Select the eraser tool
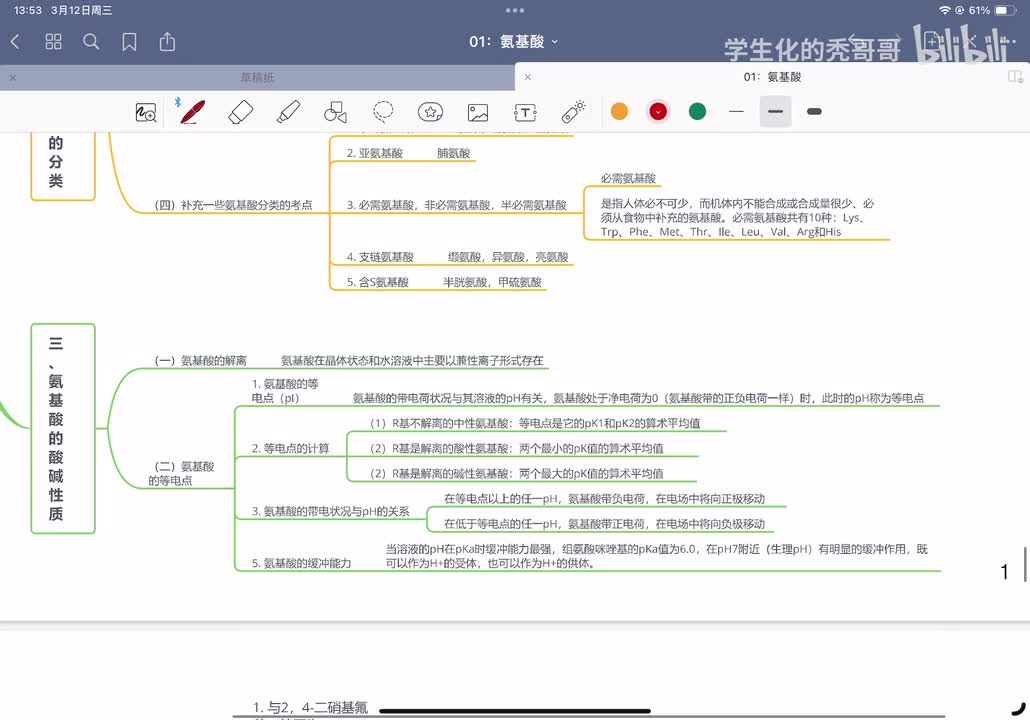The image size is (1030, 720). [x=240, y=112]
